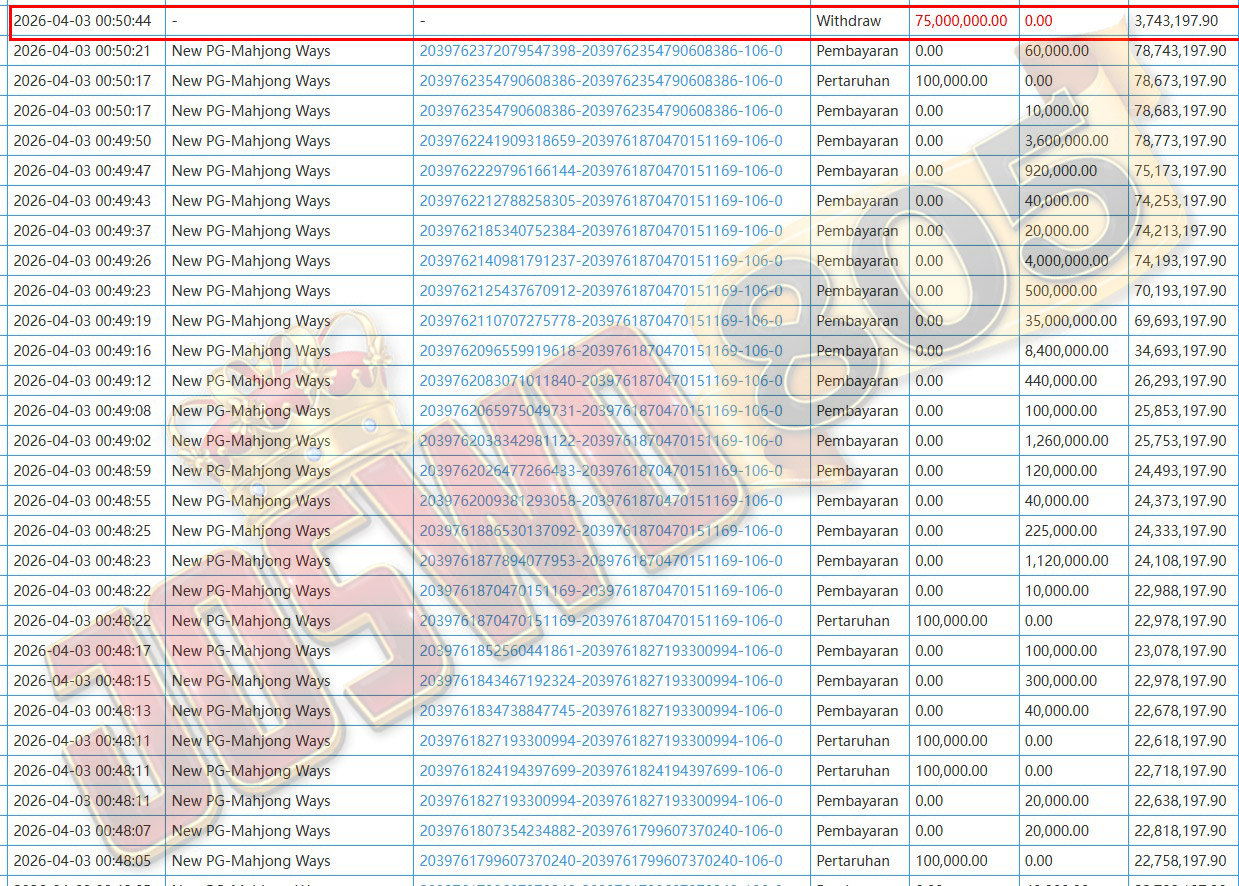Click transaction link starting with 2039761852560441861
The image size is (1239, 886).
tap(601, 651)
